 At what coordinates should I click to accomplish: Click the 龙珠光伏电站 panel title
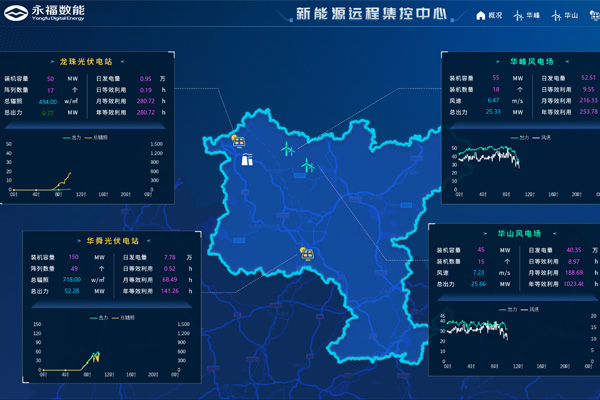[x=87, y=62]
